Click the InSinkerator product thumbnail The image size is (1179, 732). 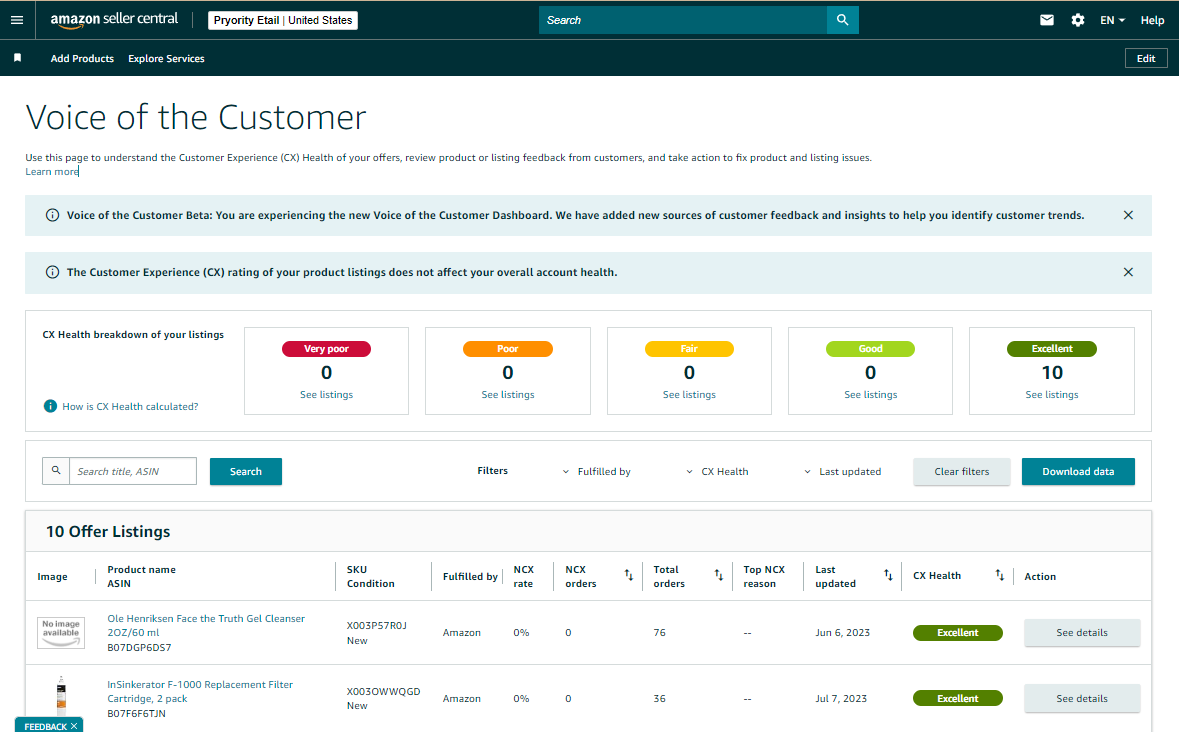61,694
